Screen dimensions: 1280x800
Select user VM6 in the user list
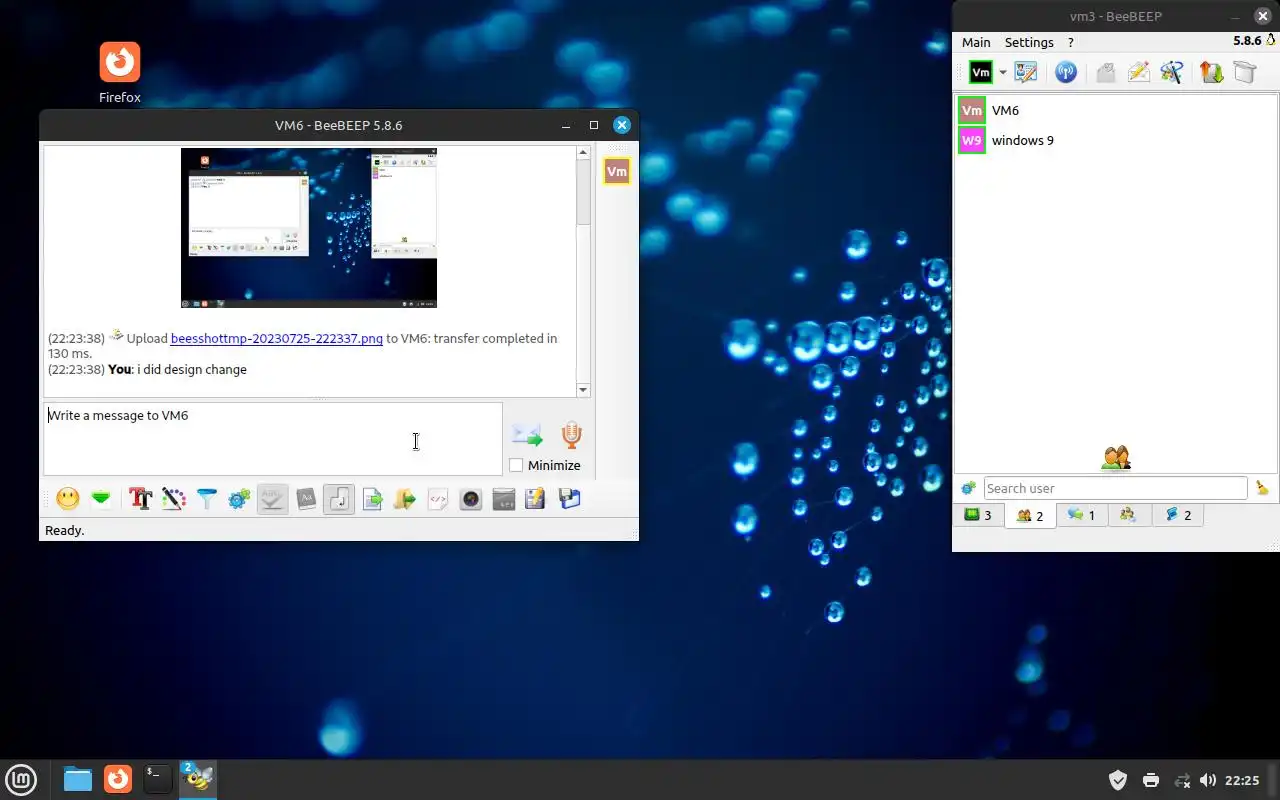pos(1115,110)
